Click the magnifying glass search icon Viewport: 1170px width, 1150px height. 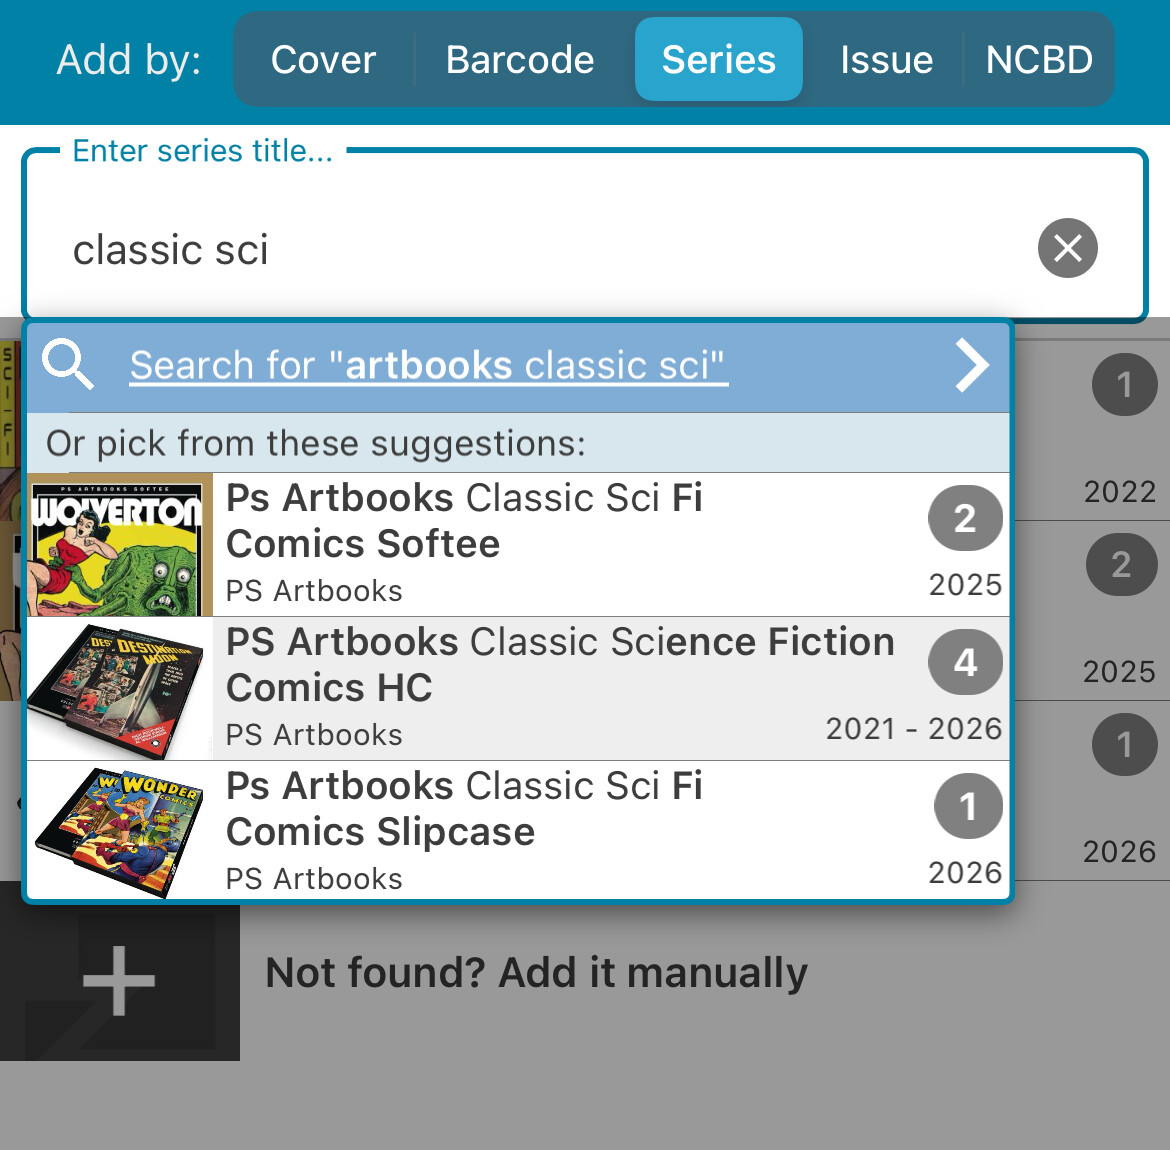click(x=68, y=365)
